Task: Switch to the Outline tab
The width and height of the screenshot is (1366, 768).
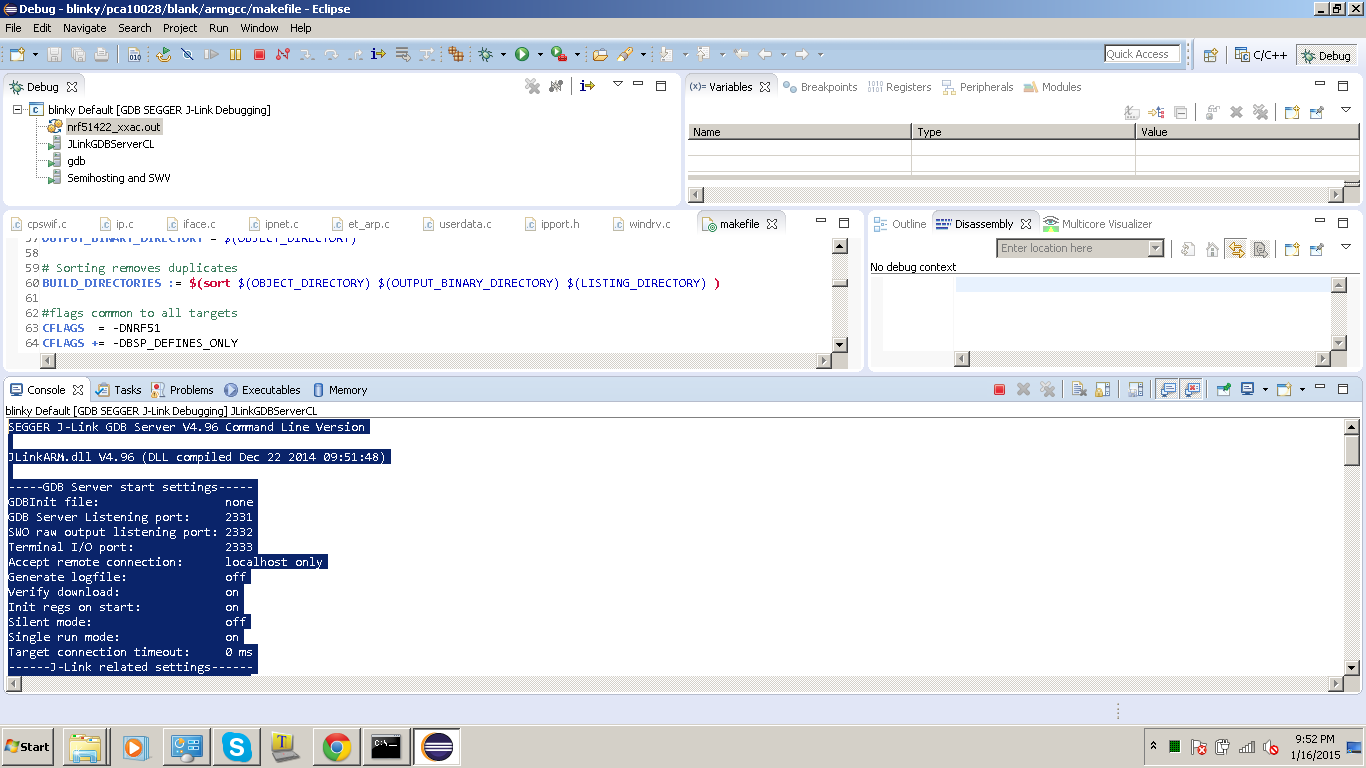Action: pos(900,224)
